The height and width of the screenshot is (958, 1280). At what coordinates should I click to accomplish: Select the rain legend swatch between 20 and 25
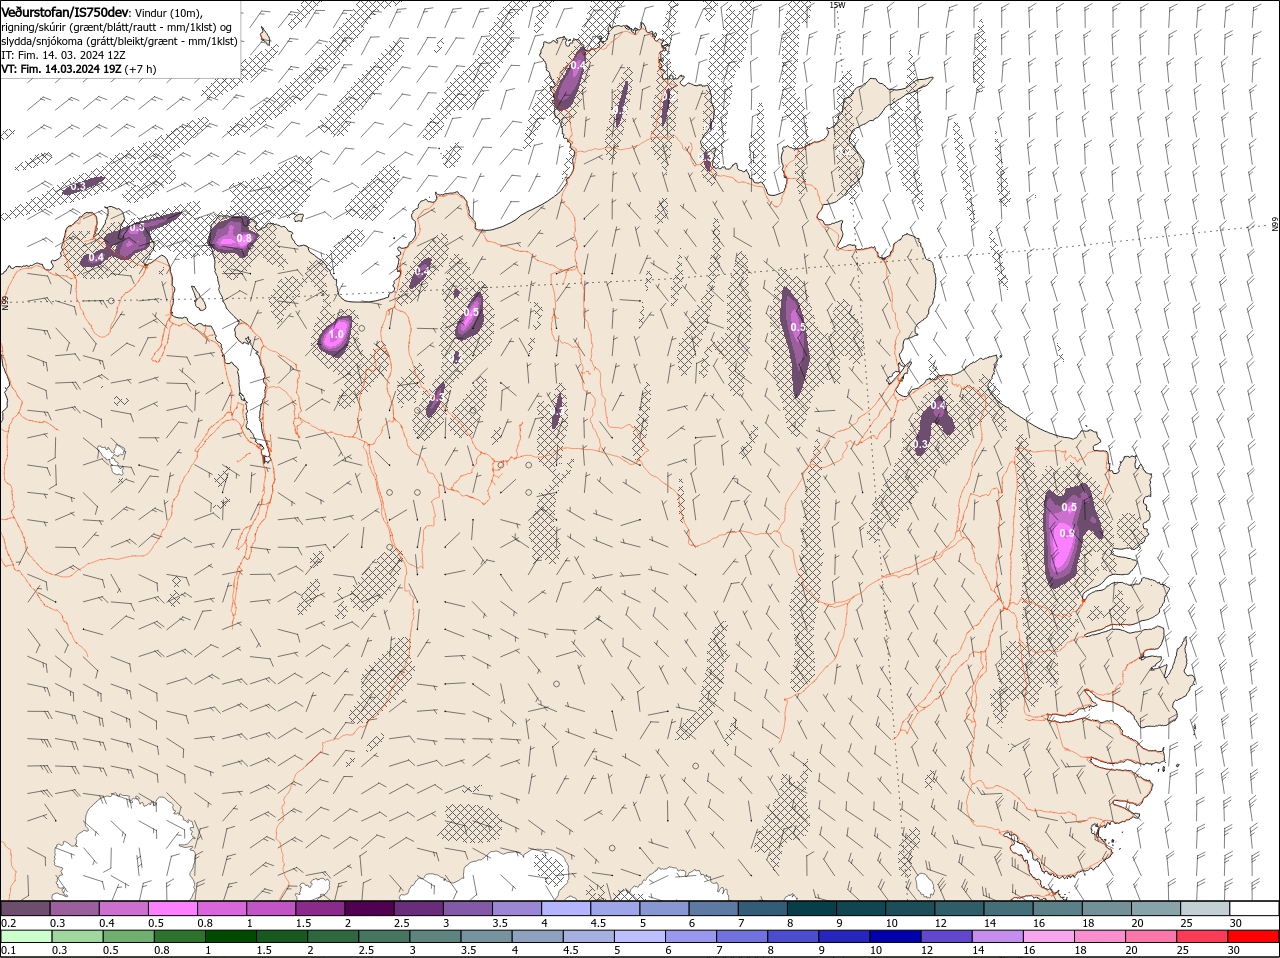(1154, 936)
